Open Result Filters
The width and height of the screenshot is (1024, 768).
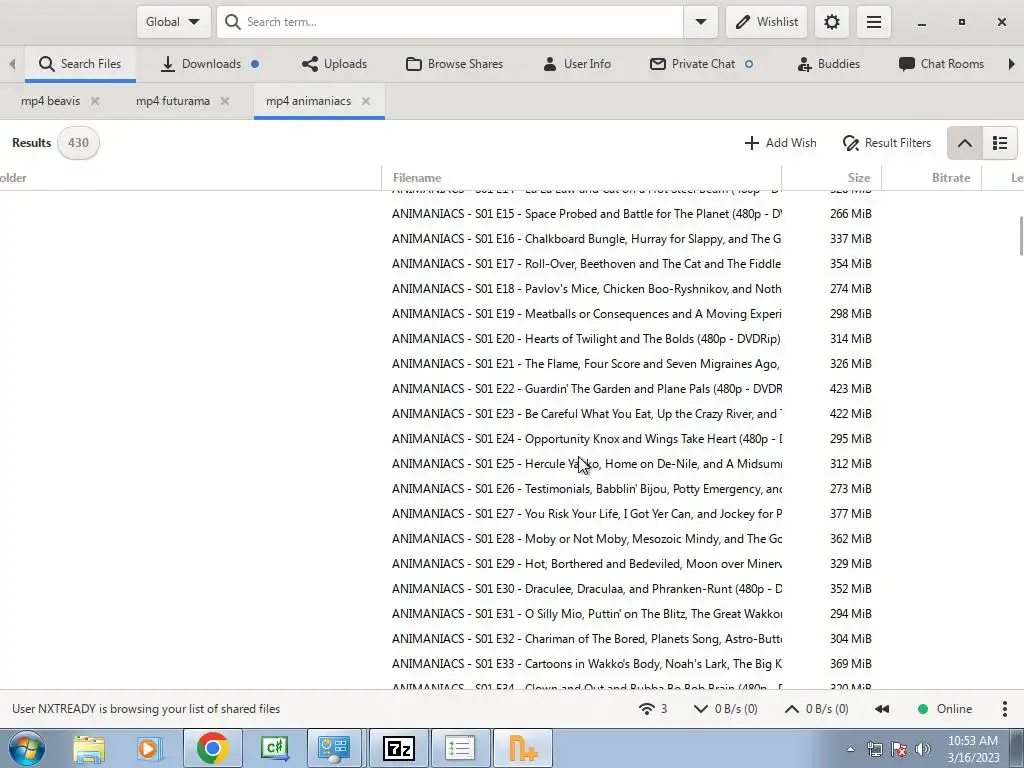(887, 143)
